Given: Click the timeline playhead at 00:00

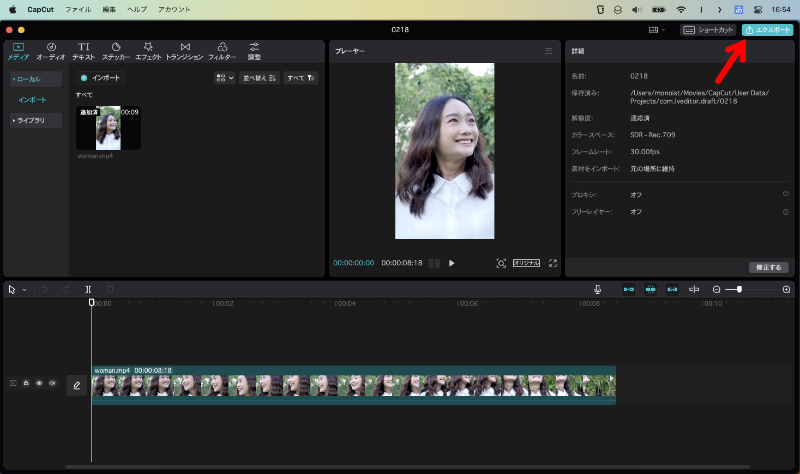Looking at the screenshot, I should pos(91,303).
